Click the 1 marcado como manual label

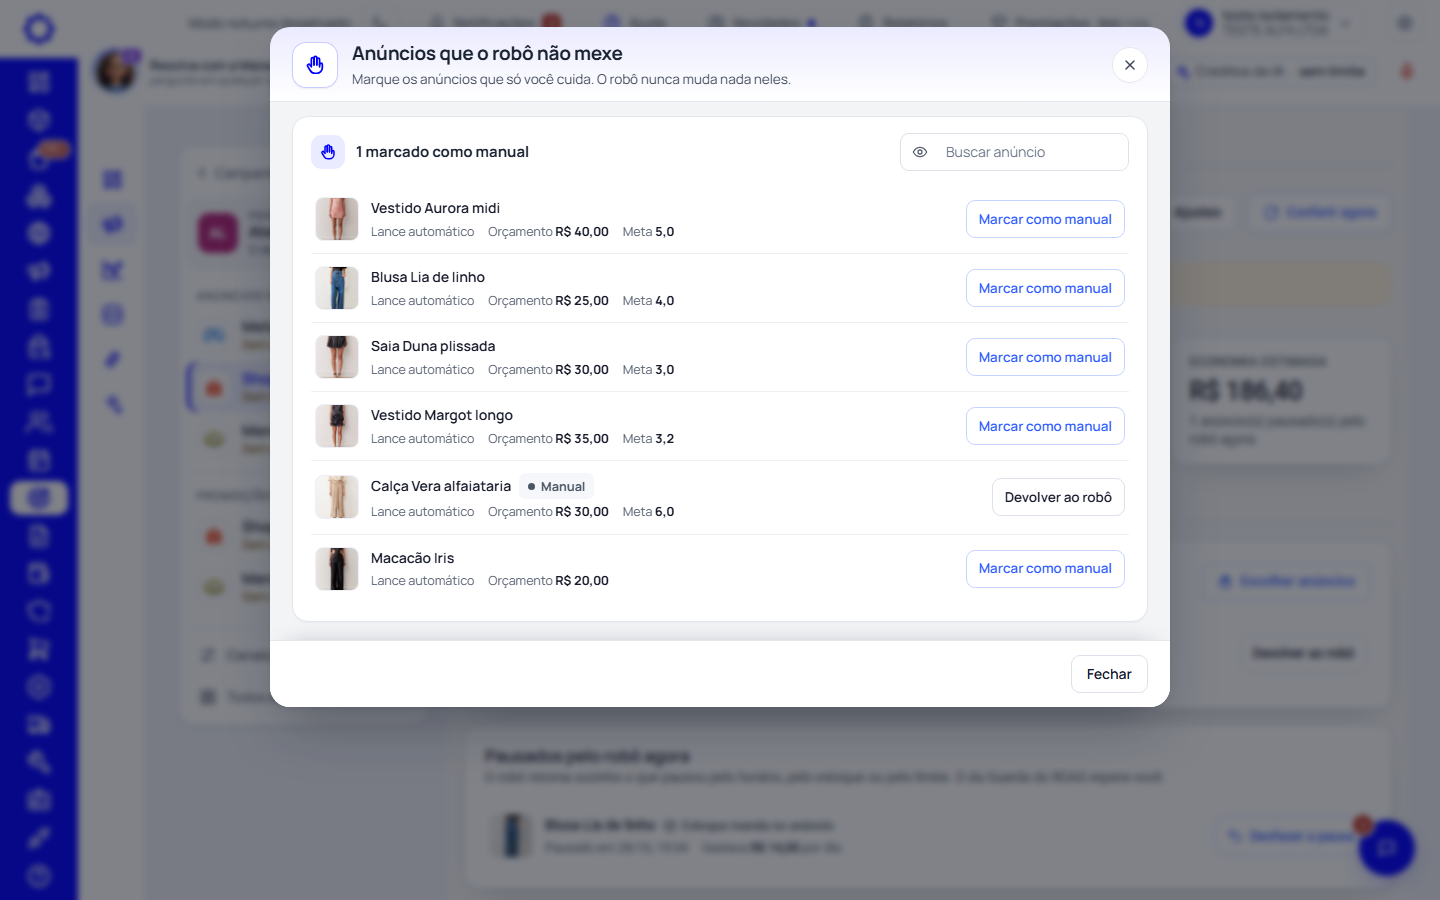442,152
